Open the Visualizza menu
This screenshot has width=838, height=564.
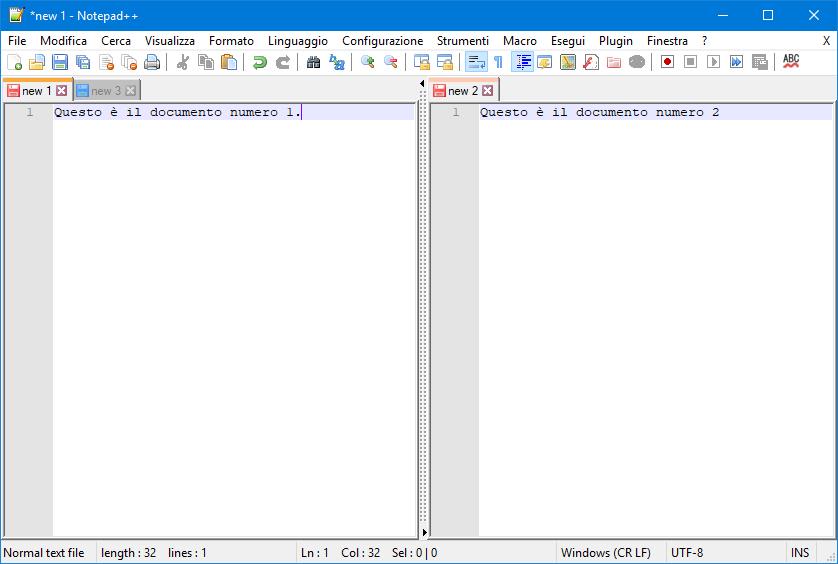(170, 41)
